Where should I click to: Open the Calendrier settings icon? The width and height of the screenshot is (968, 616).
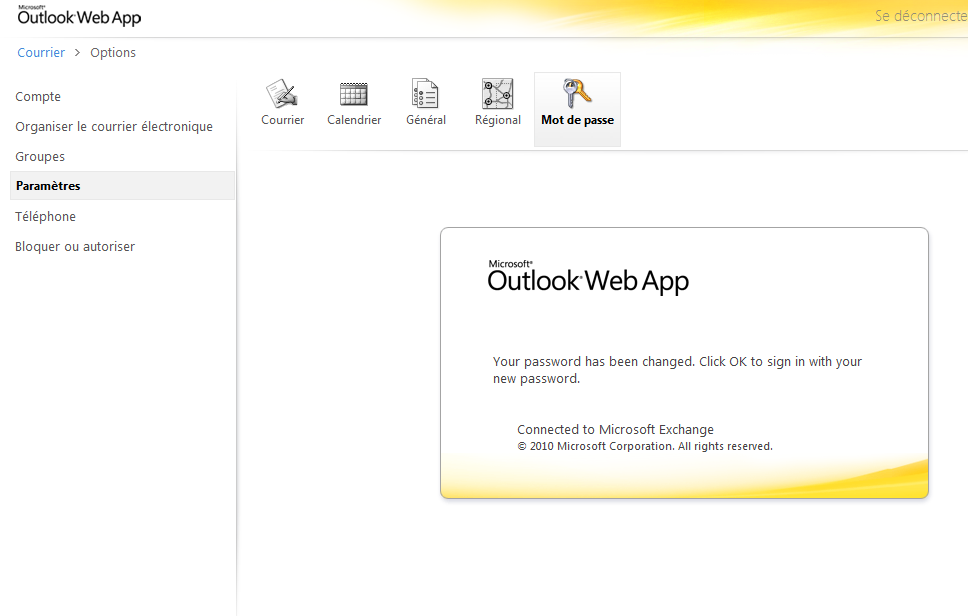(354, 94)
